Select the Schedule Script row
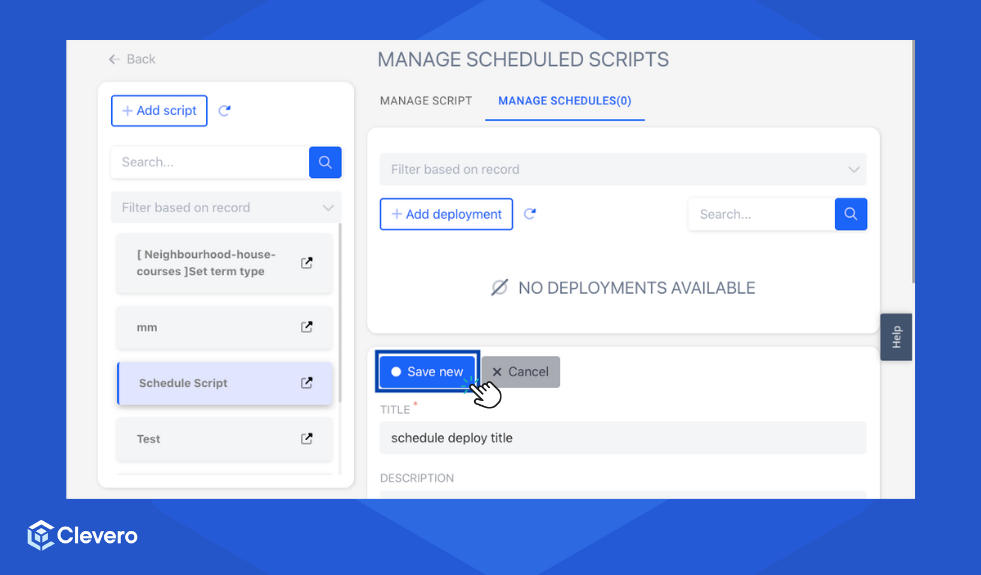 pos(225,383)
